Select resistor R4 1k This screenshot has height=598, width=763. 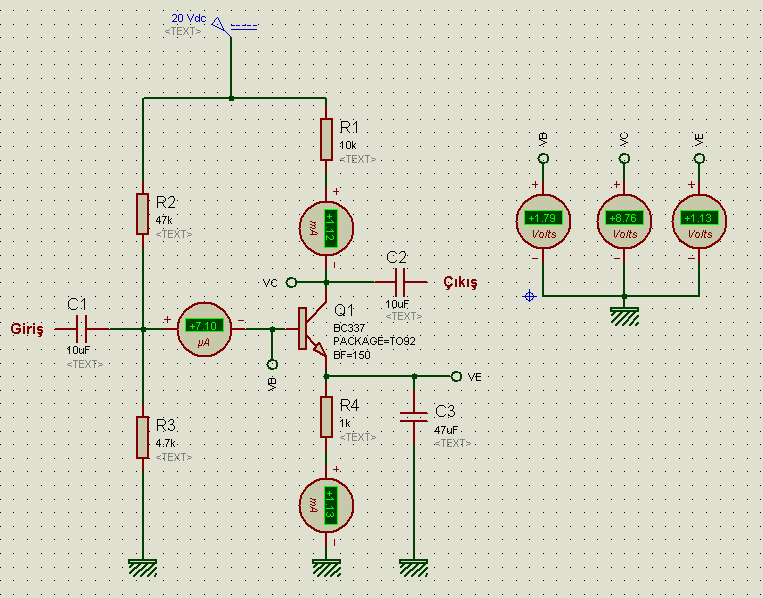coord(327,416)
